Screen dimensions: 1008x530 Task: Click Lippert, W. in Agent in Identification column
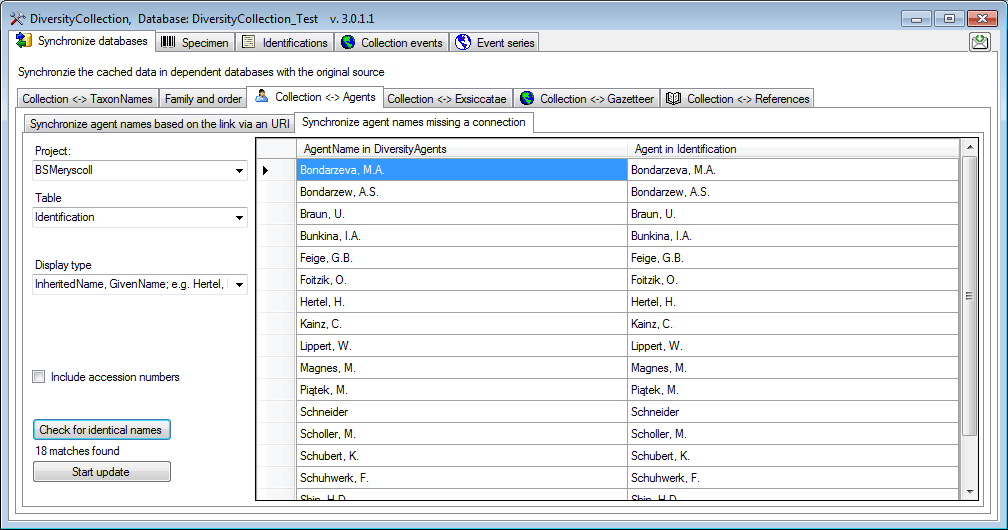793,346
